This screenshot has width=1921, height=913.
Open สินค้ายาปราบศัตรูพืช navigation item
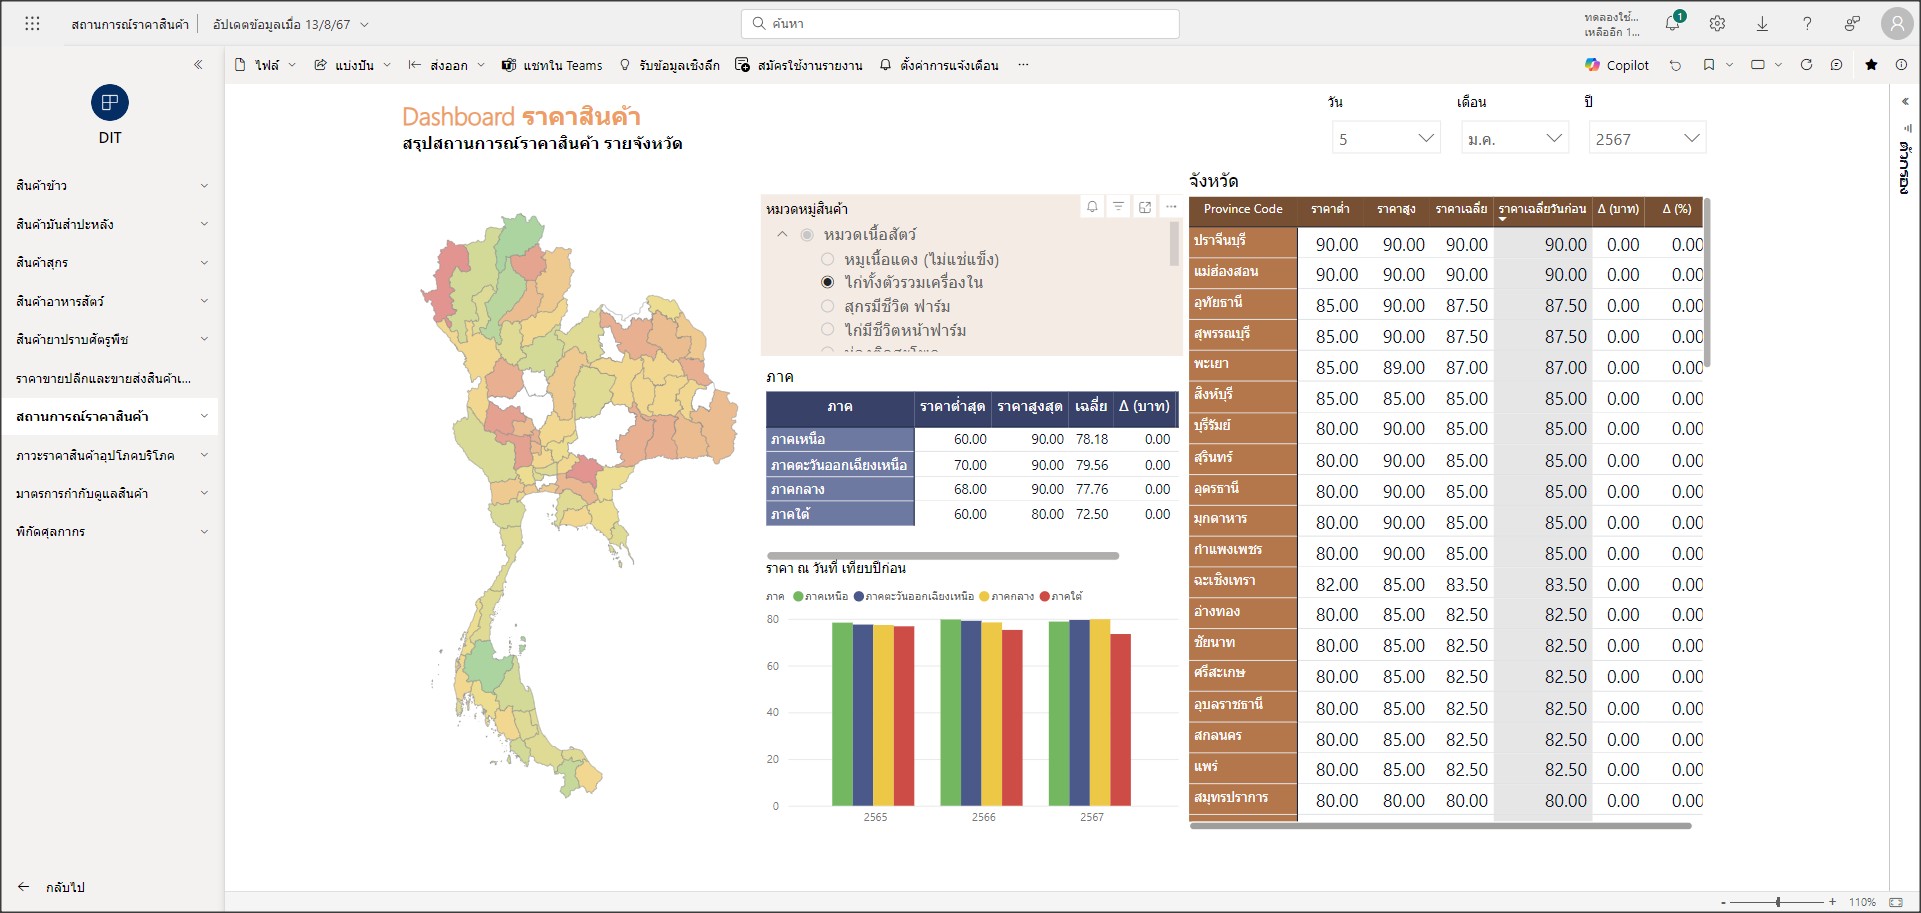coord(110,339)
